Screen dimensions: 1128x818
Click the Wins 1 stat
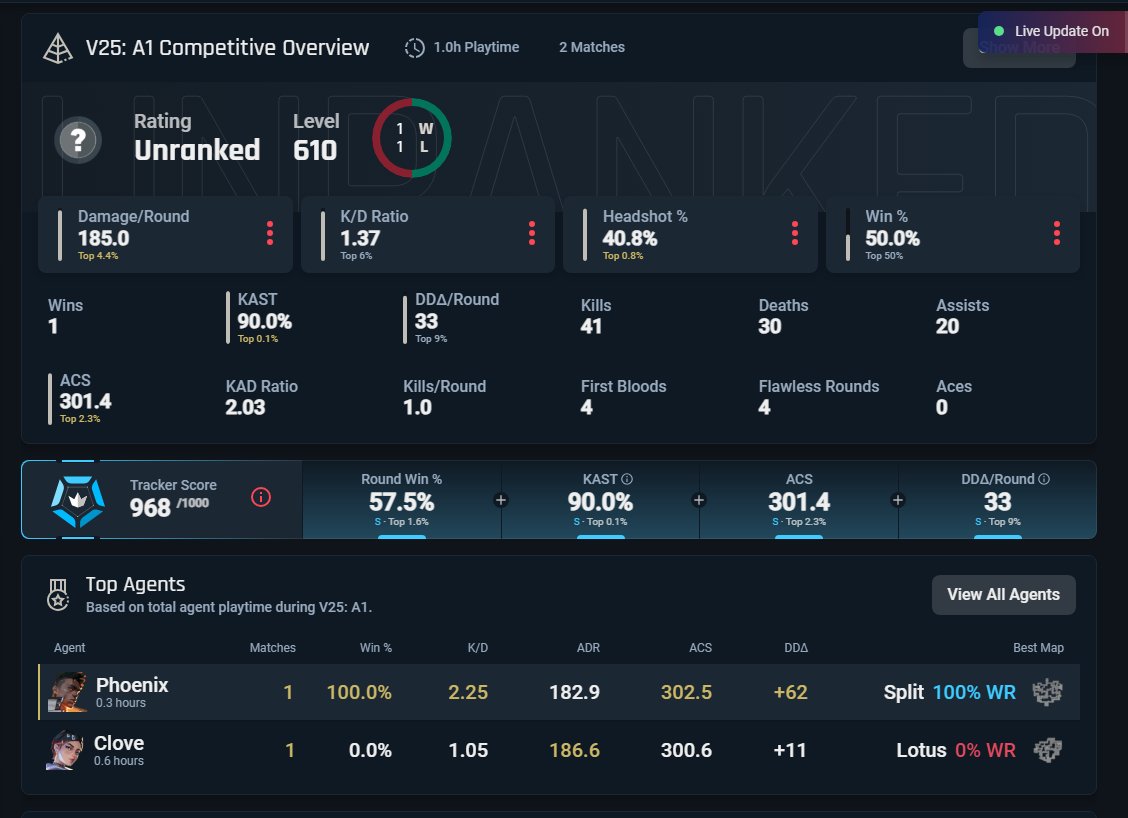tap(65, 317)
